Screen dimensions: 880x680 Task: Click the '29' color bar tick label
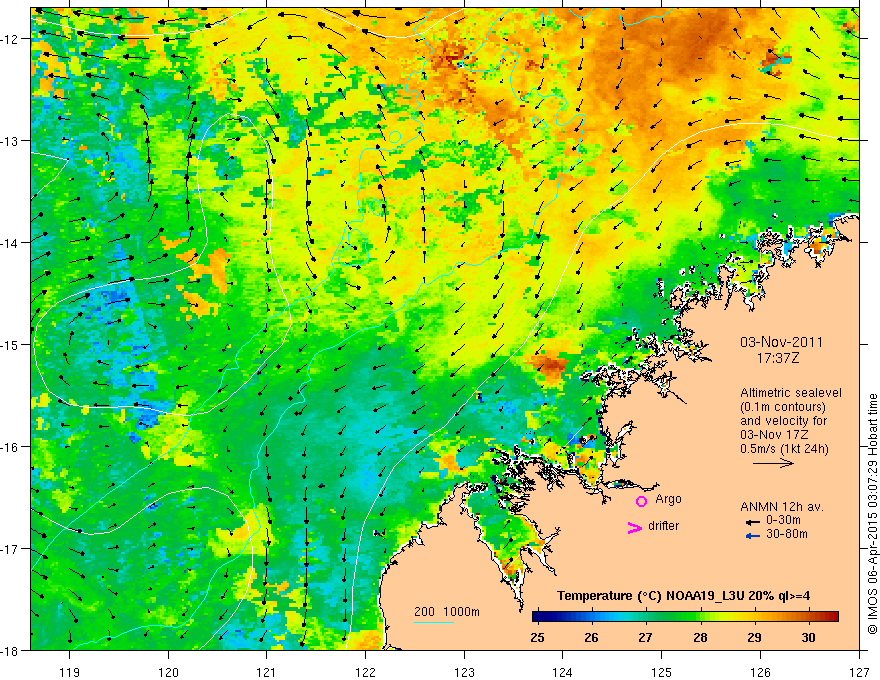tap(754, 638)
